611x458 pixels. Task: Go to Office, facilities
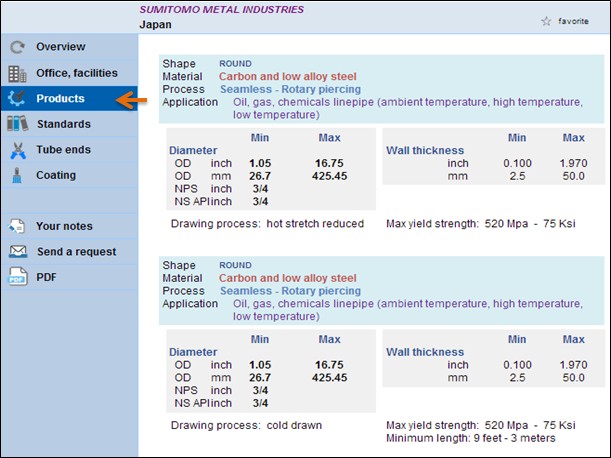point(77,73)
